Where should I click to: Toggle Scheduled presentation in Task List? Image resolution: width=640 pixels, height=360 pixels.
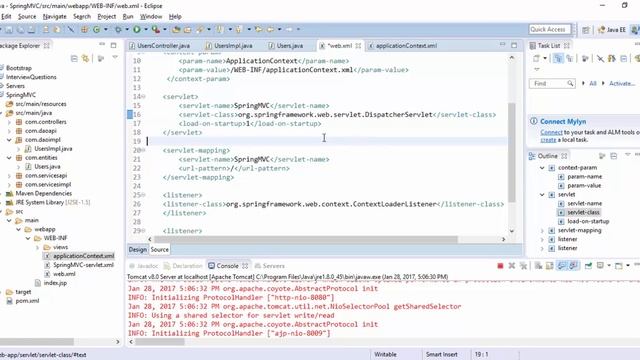click(569, 58)
